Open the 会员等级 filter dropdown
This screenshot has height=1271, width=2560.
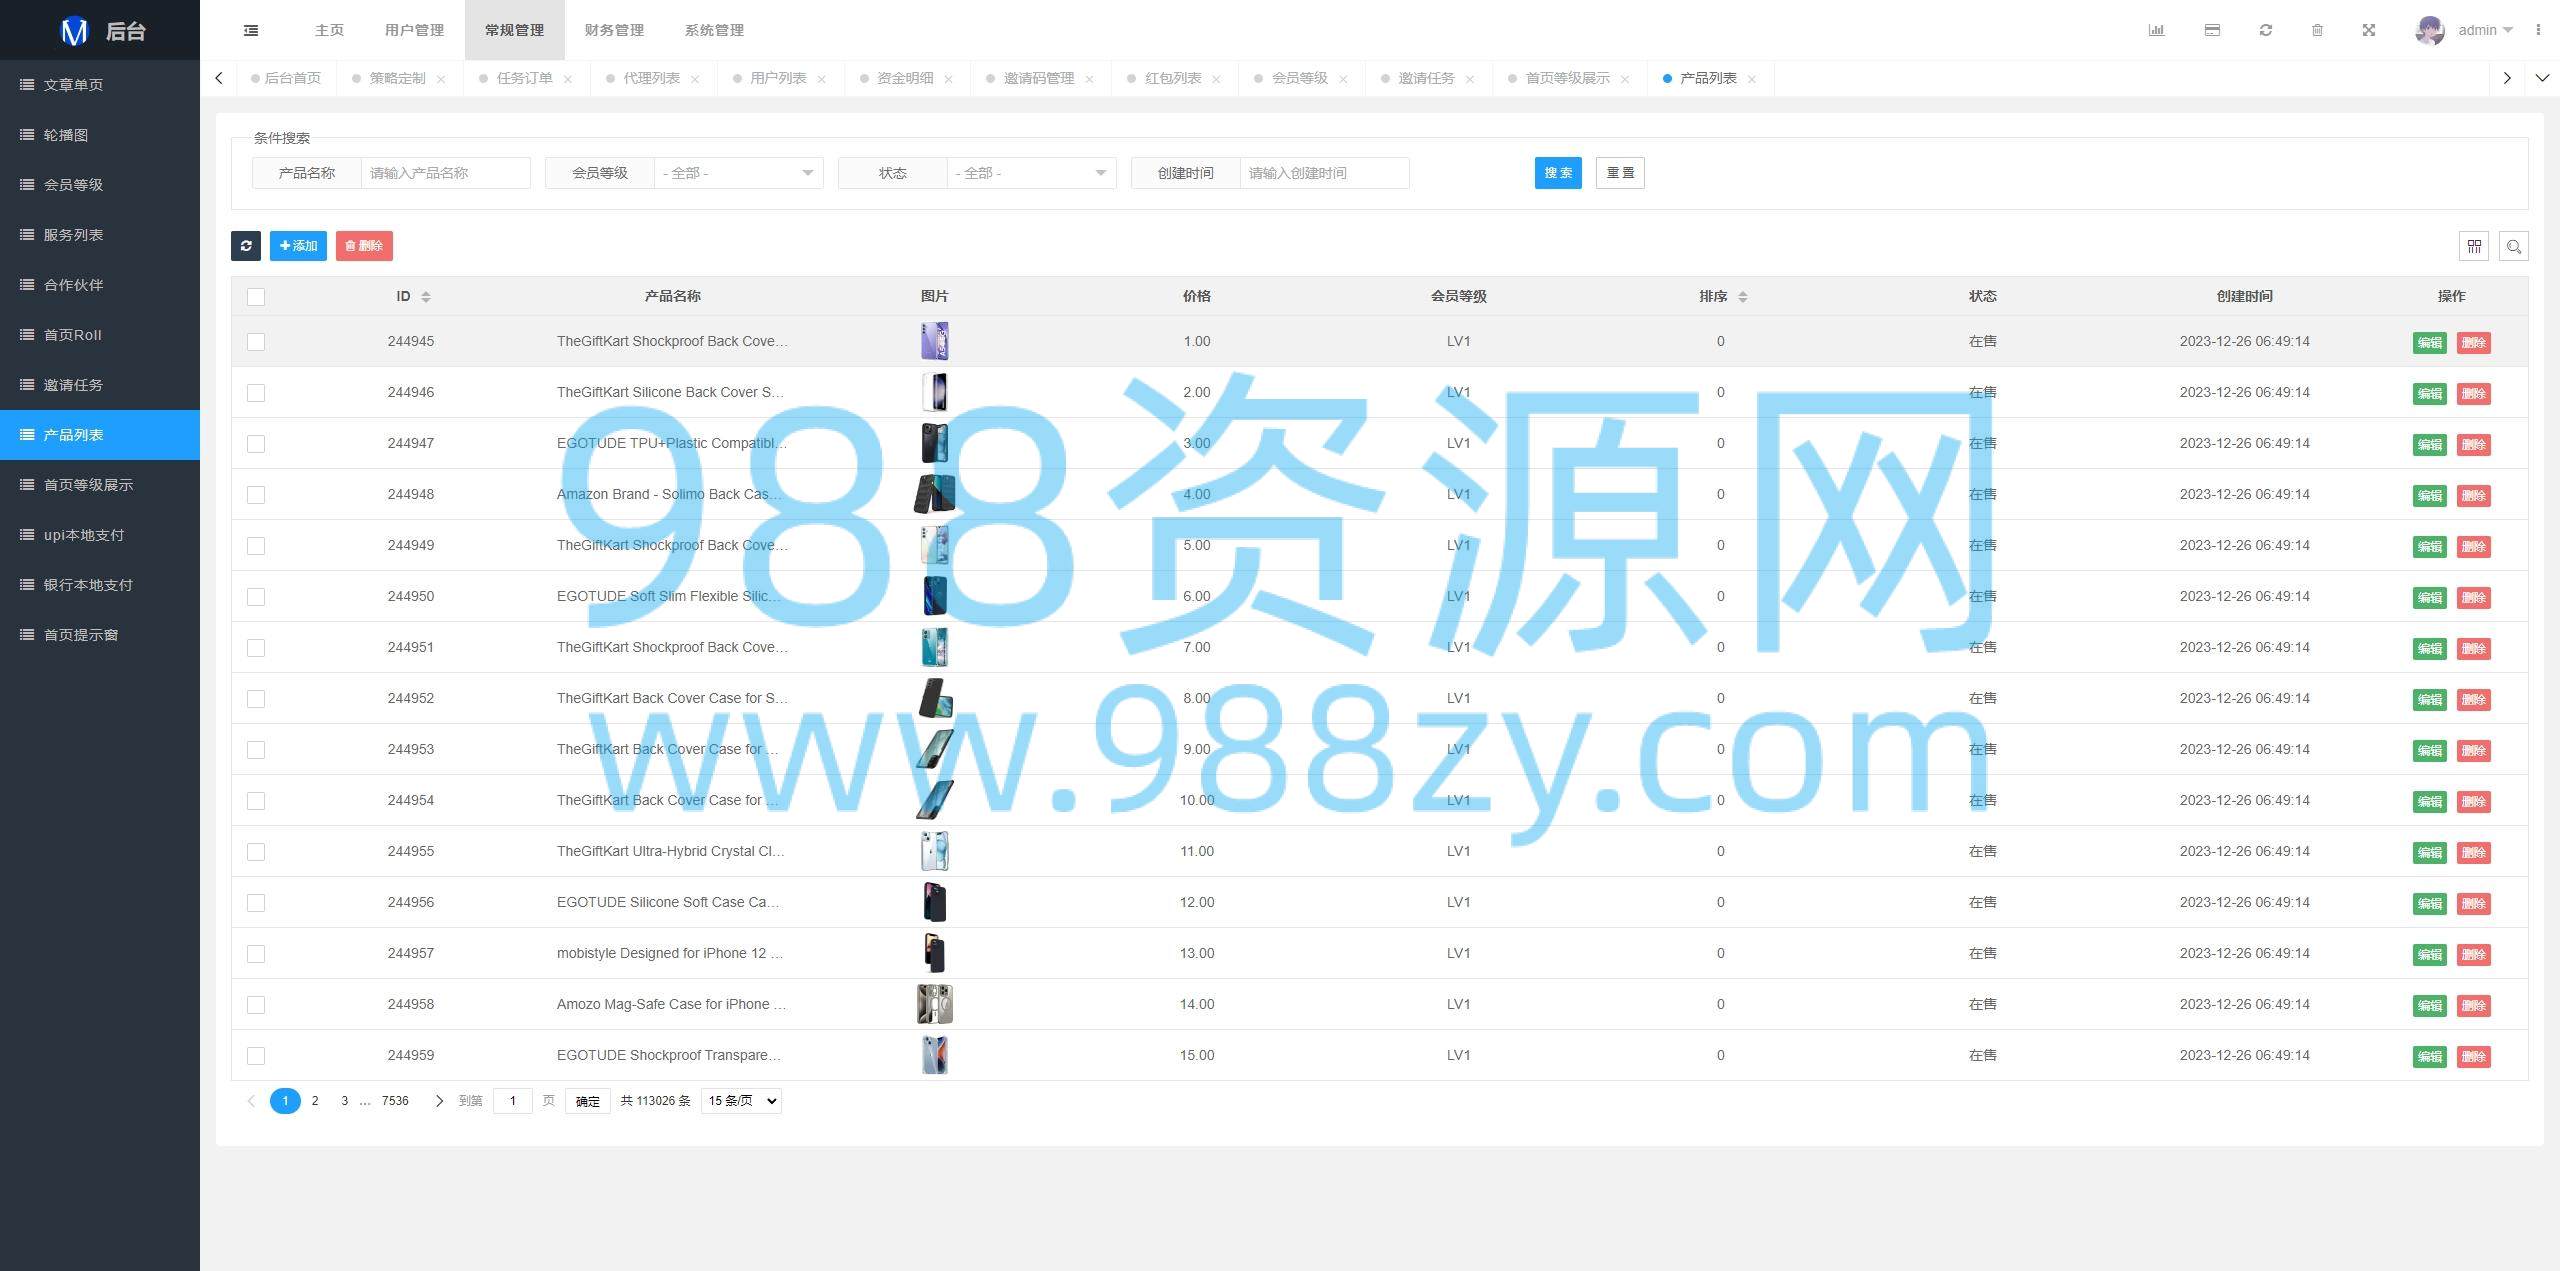coord(739,173)
